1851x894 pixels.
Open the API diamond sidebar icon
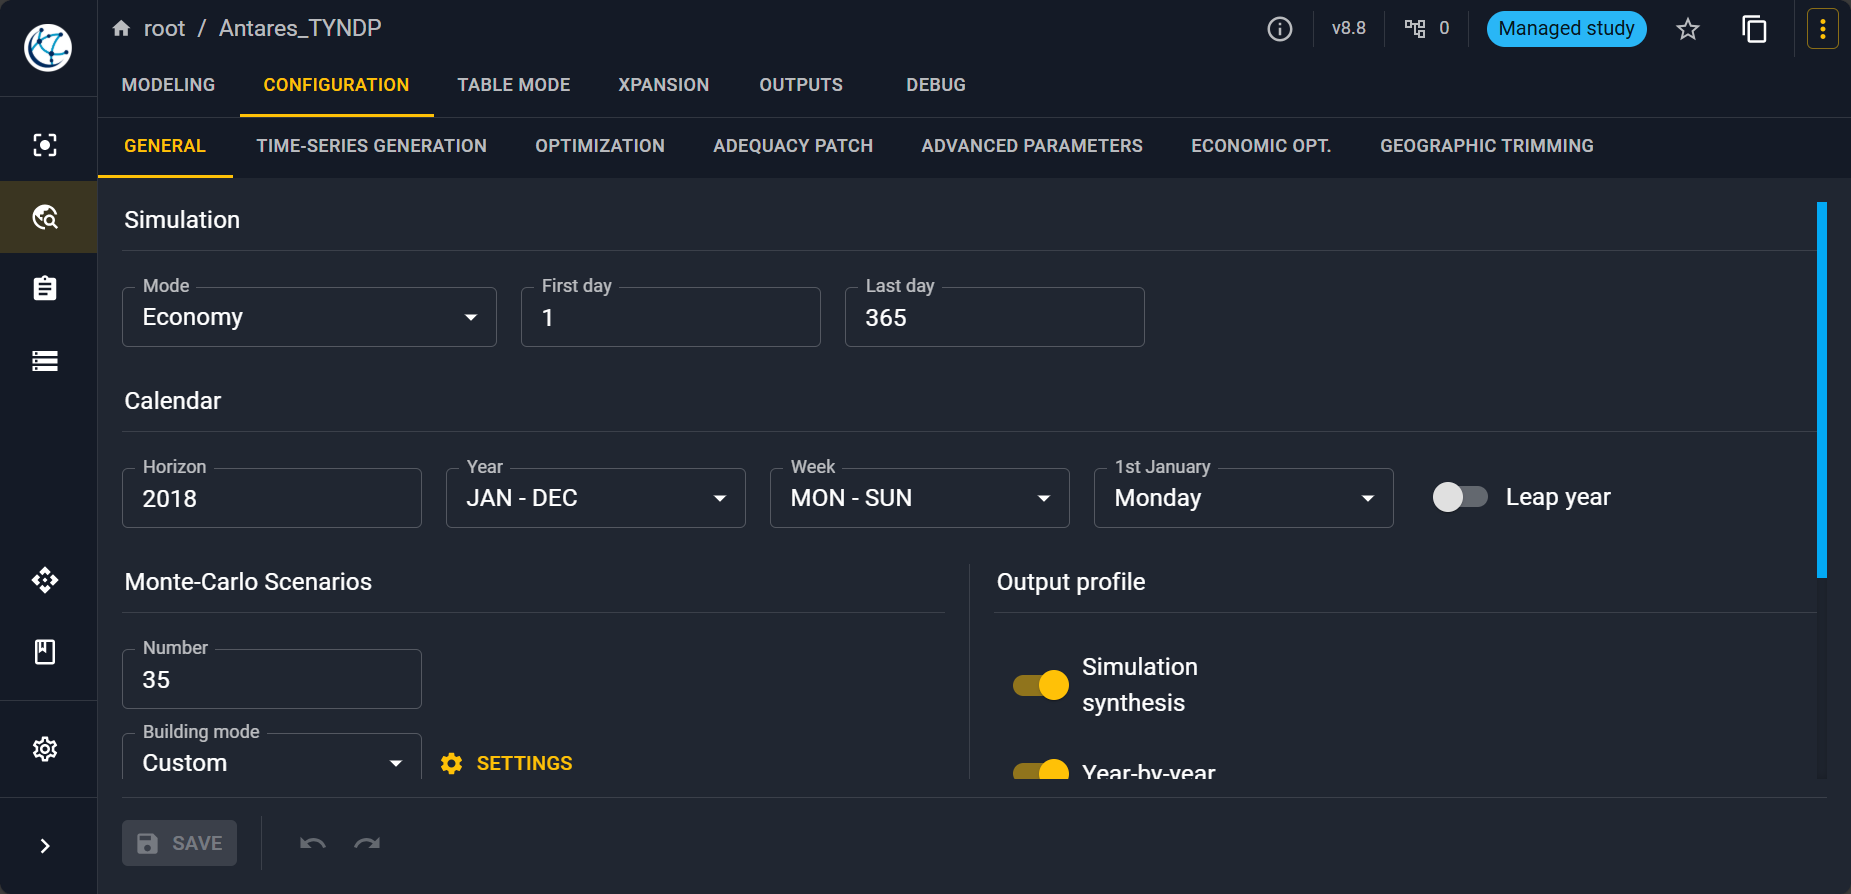coord(45,580)
